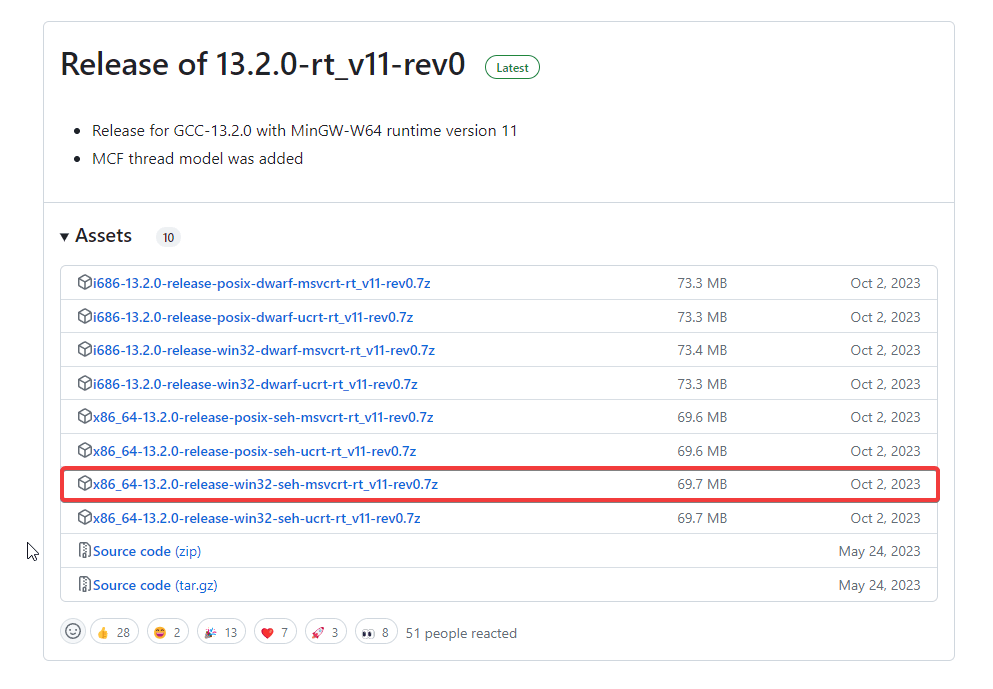Image resolution: width=993 pixels, height=689 pixels.
Task: Toggle rocket reaction with 3
Action: [326, 633]
